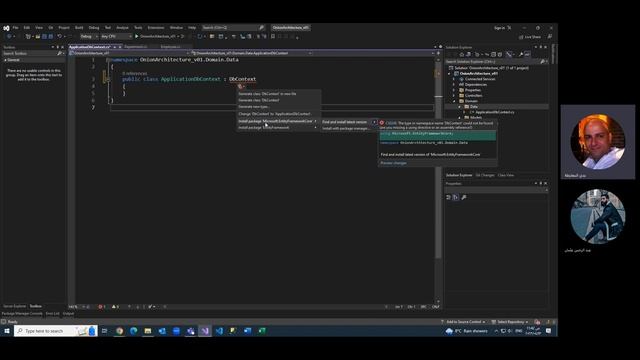
Task: Click the lightbulb quick actions icon
Action: click(240, 86)
